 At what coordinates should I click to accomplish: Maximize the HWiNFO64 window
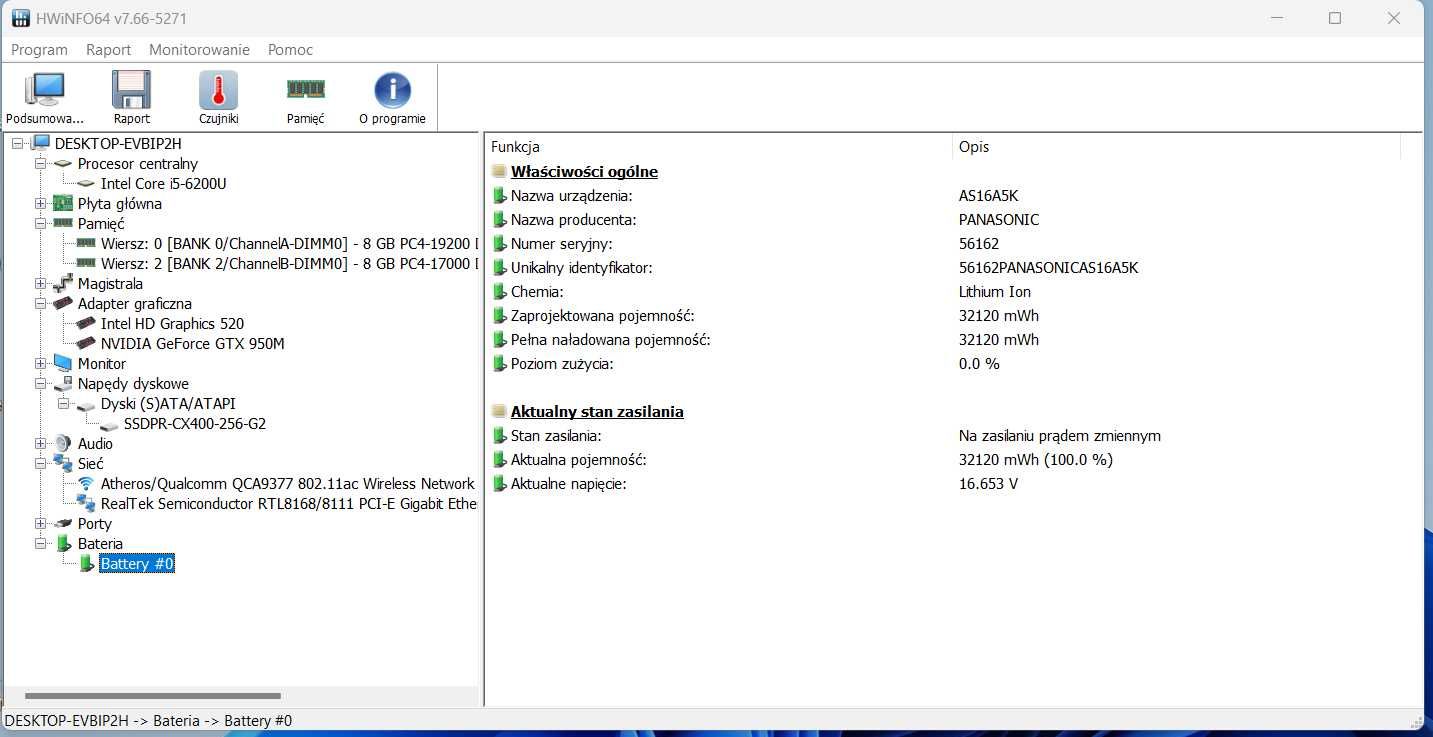[x=1335, y=18]
